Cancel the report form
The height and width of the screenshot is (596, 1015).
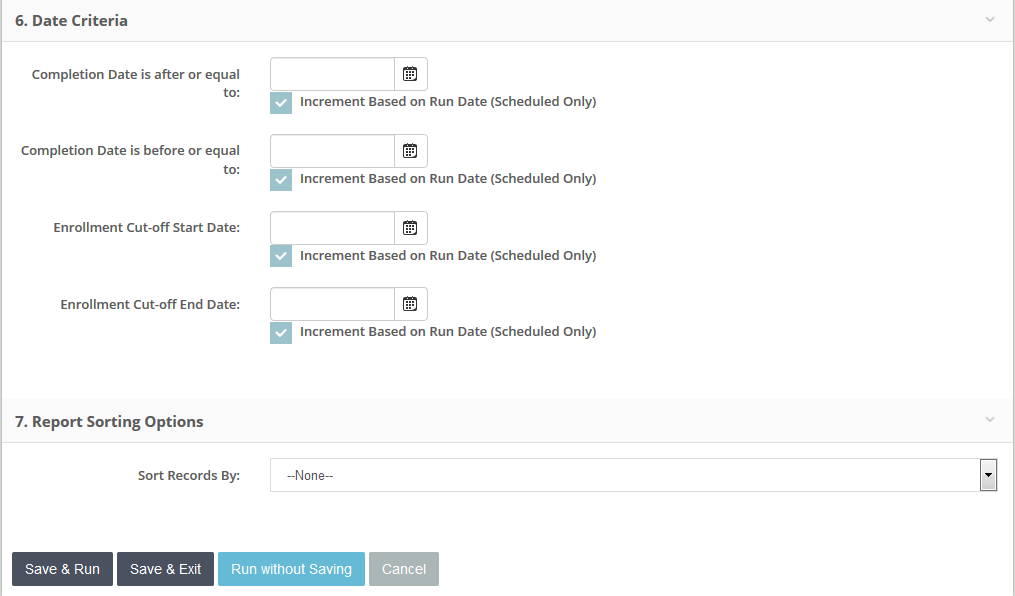404,569
